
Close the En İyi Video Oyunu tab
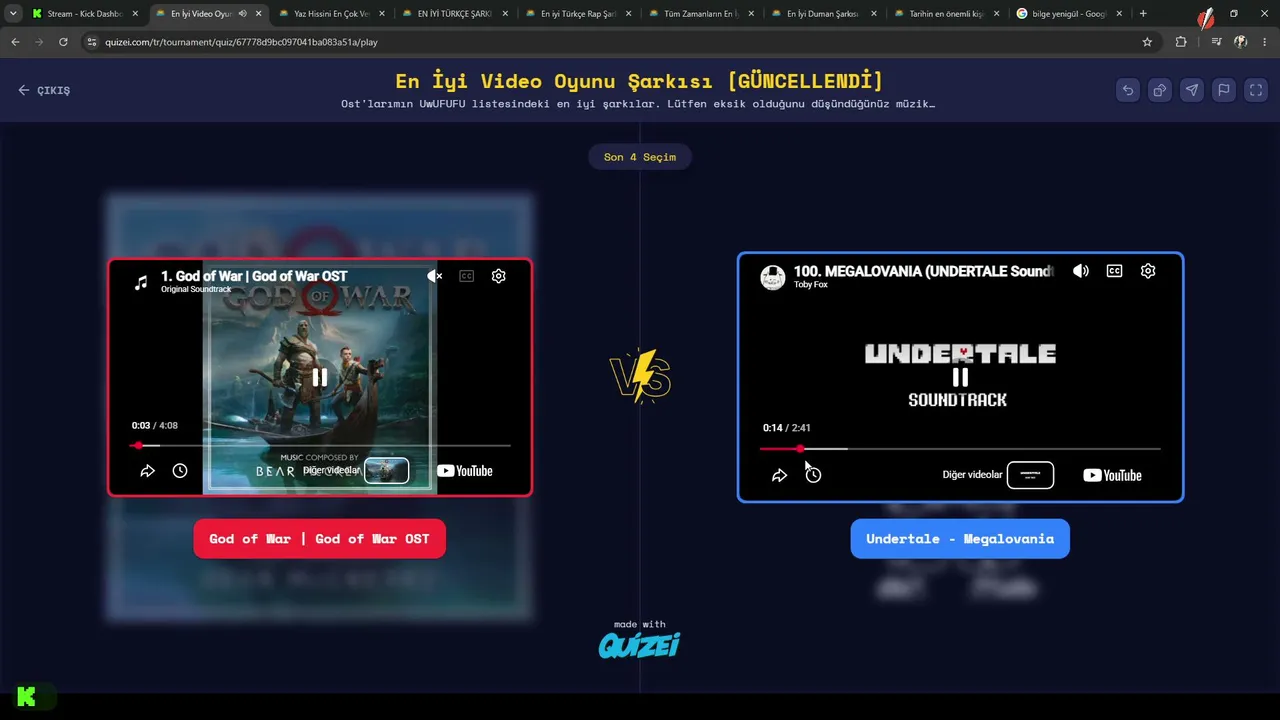pyautogui.click(x=259, y=14)
